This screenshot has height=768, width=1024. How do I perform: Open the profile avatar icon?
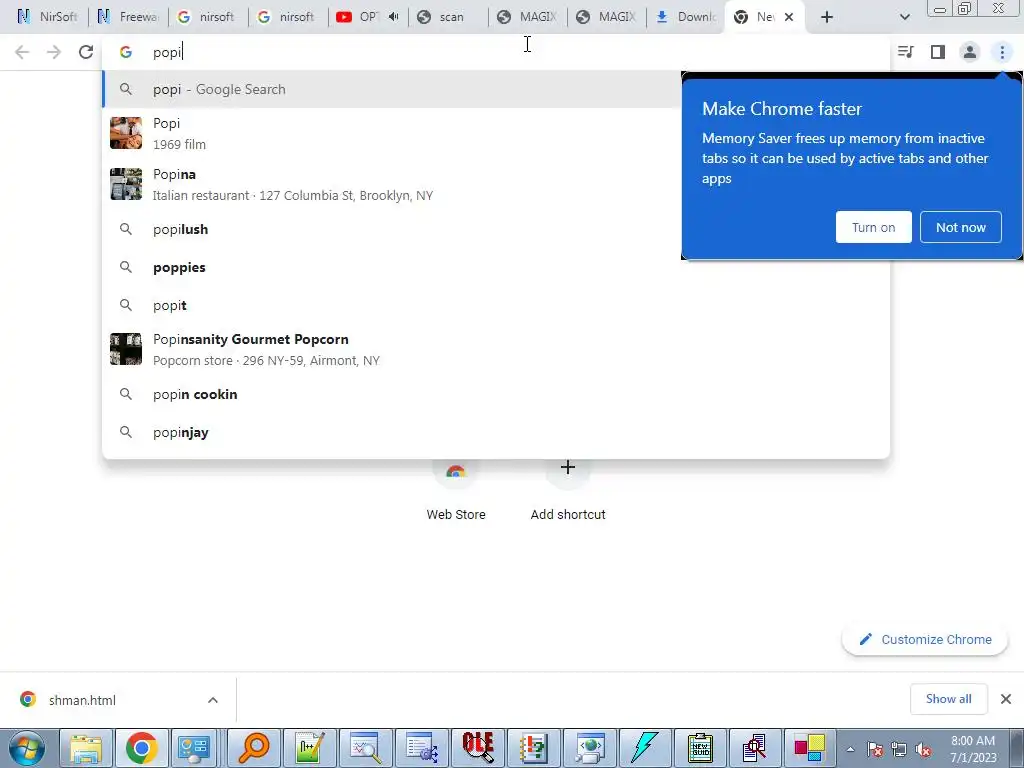[x=970, y=52]
